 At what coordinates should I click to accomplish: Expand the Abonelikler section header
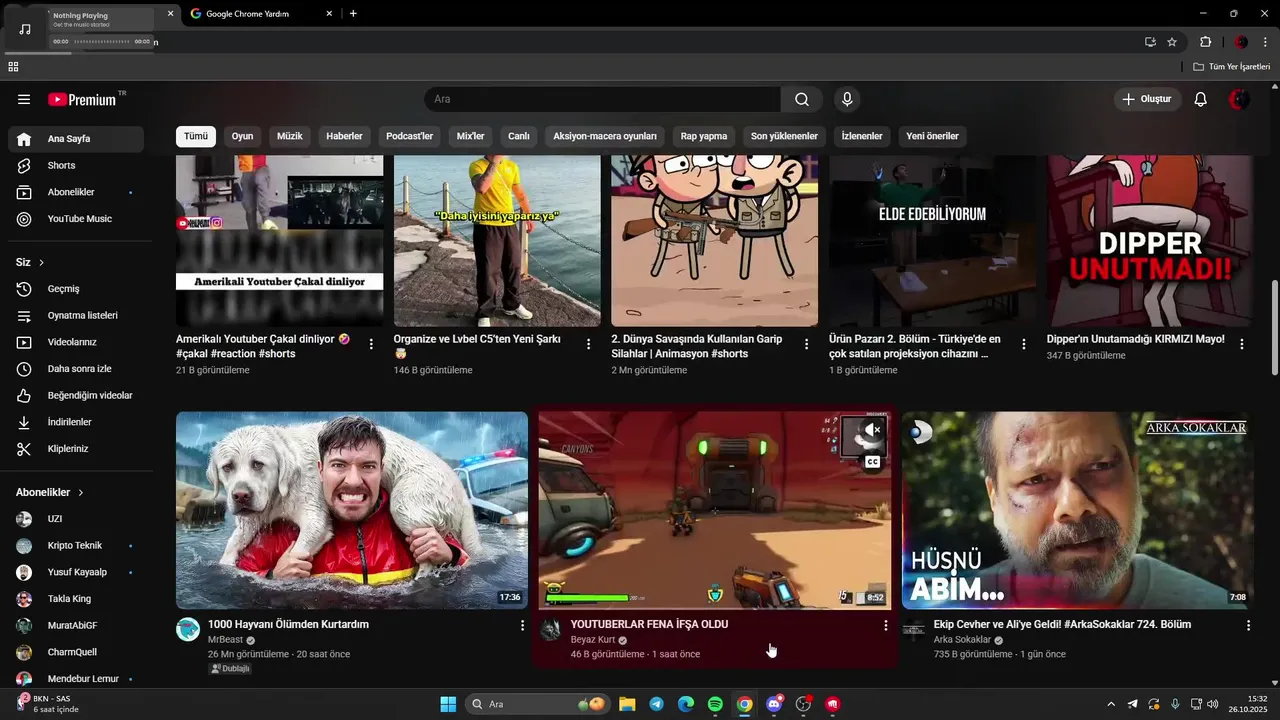coord(50,493)
